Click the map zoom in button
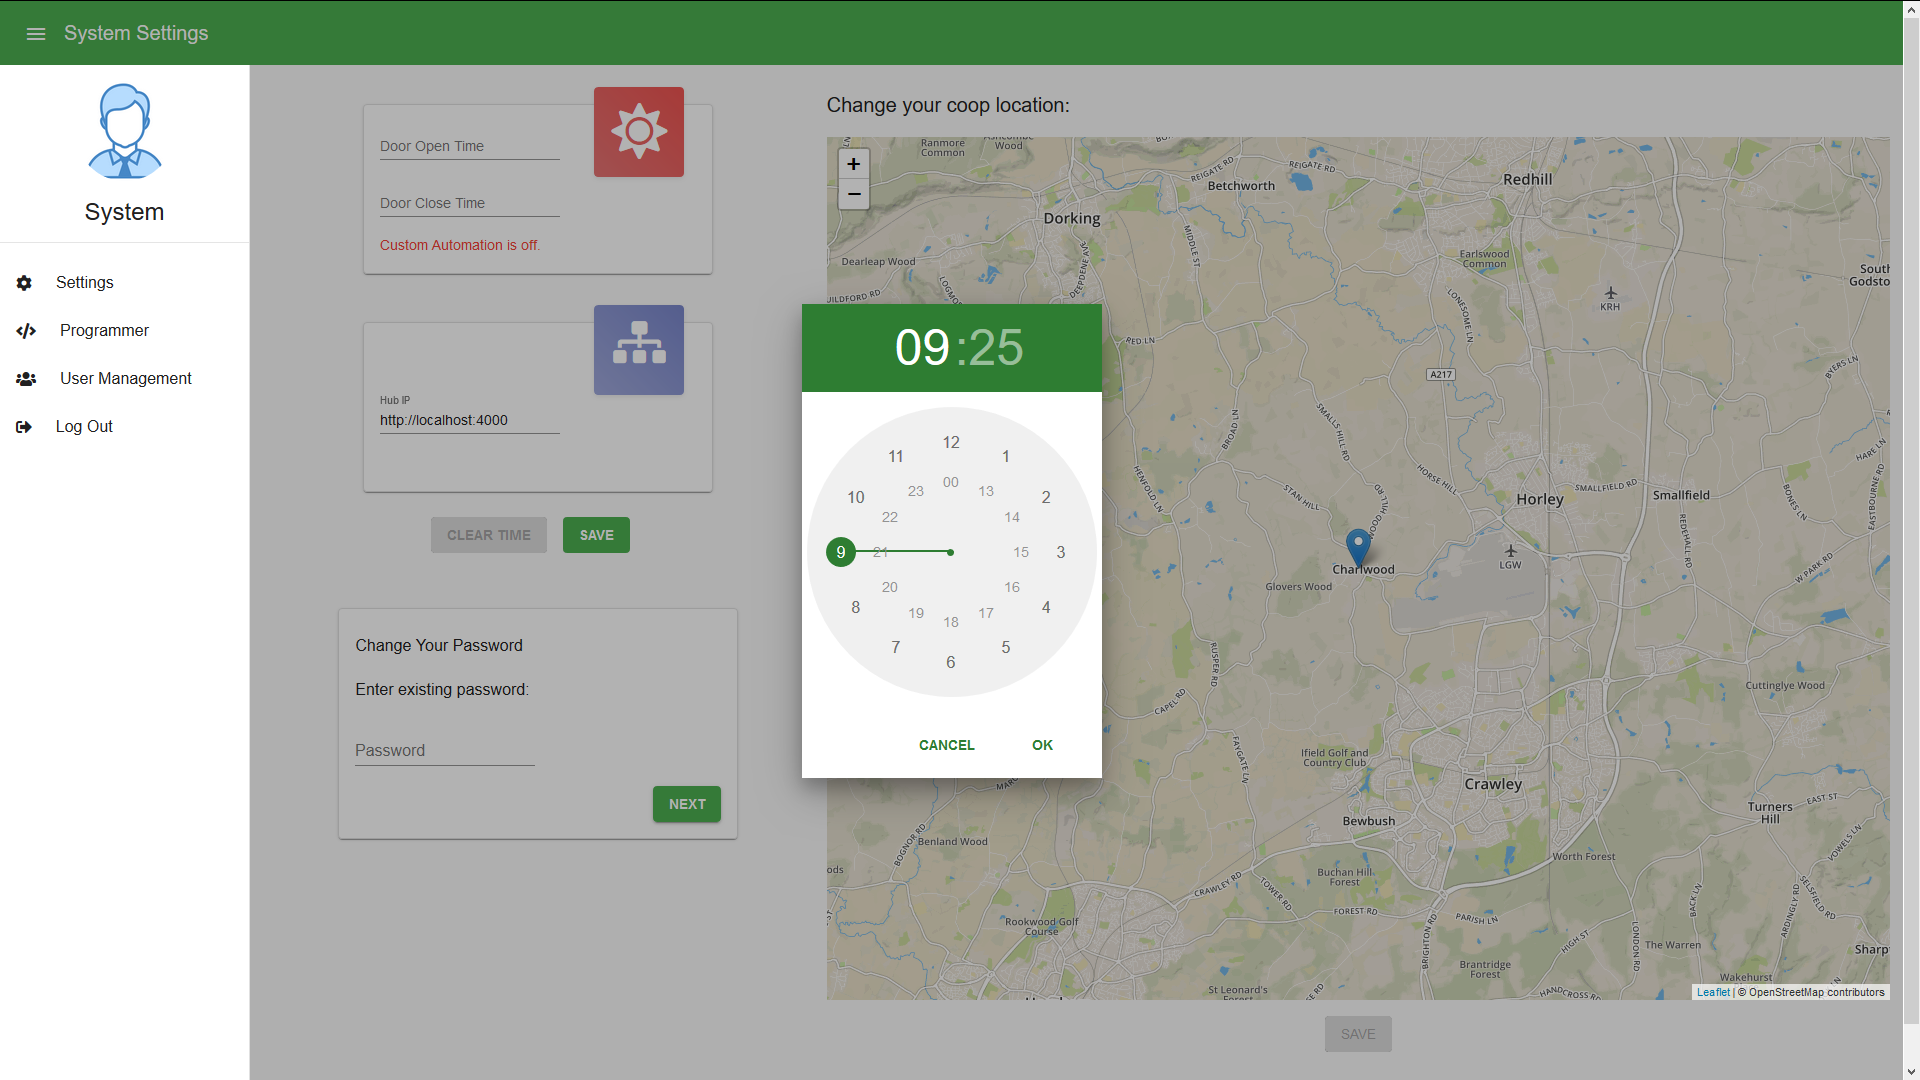This screenshot has height=1080, width=1920. click(x=853, y=164)
